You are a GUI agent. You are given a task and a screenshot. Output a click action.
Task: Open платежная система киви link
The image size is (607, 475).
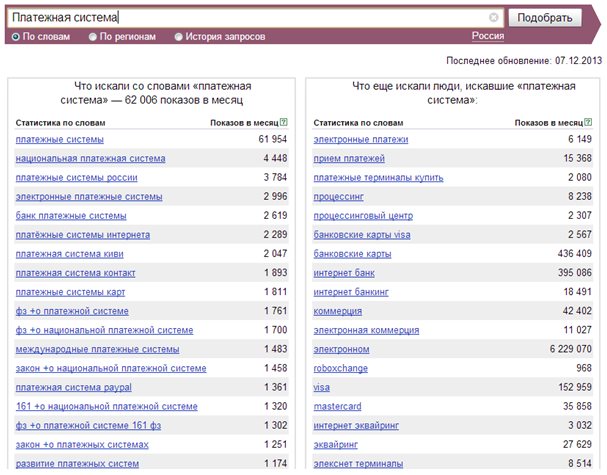(70, 254)
